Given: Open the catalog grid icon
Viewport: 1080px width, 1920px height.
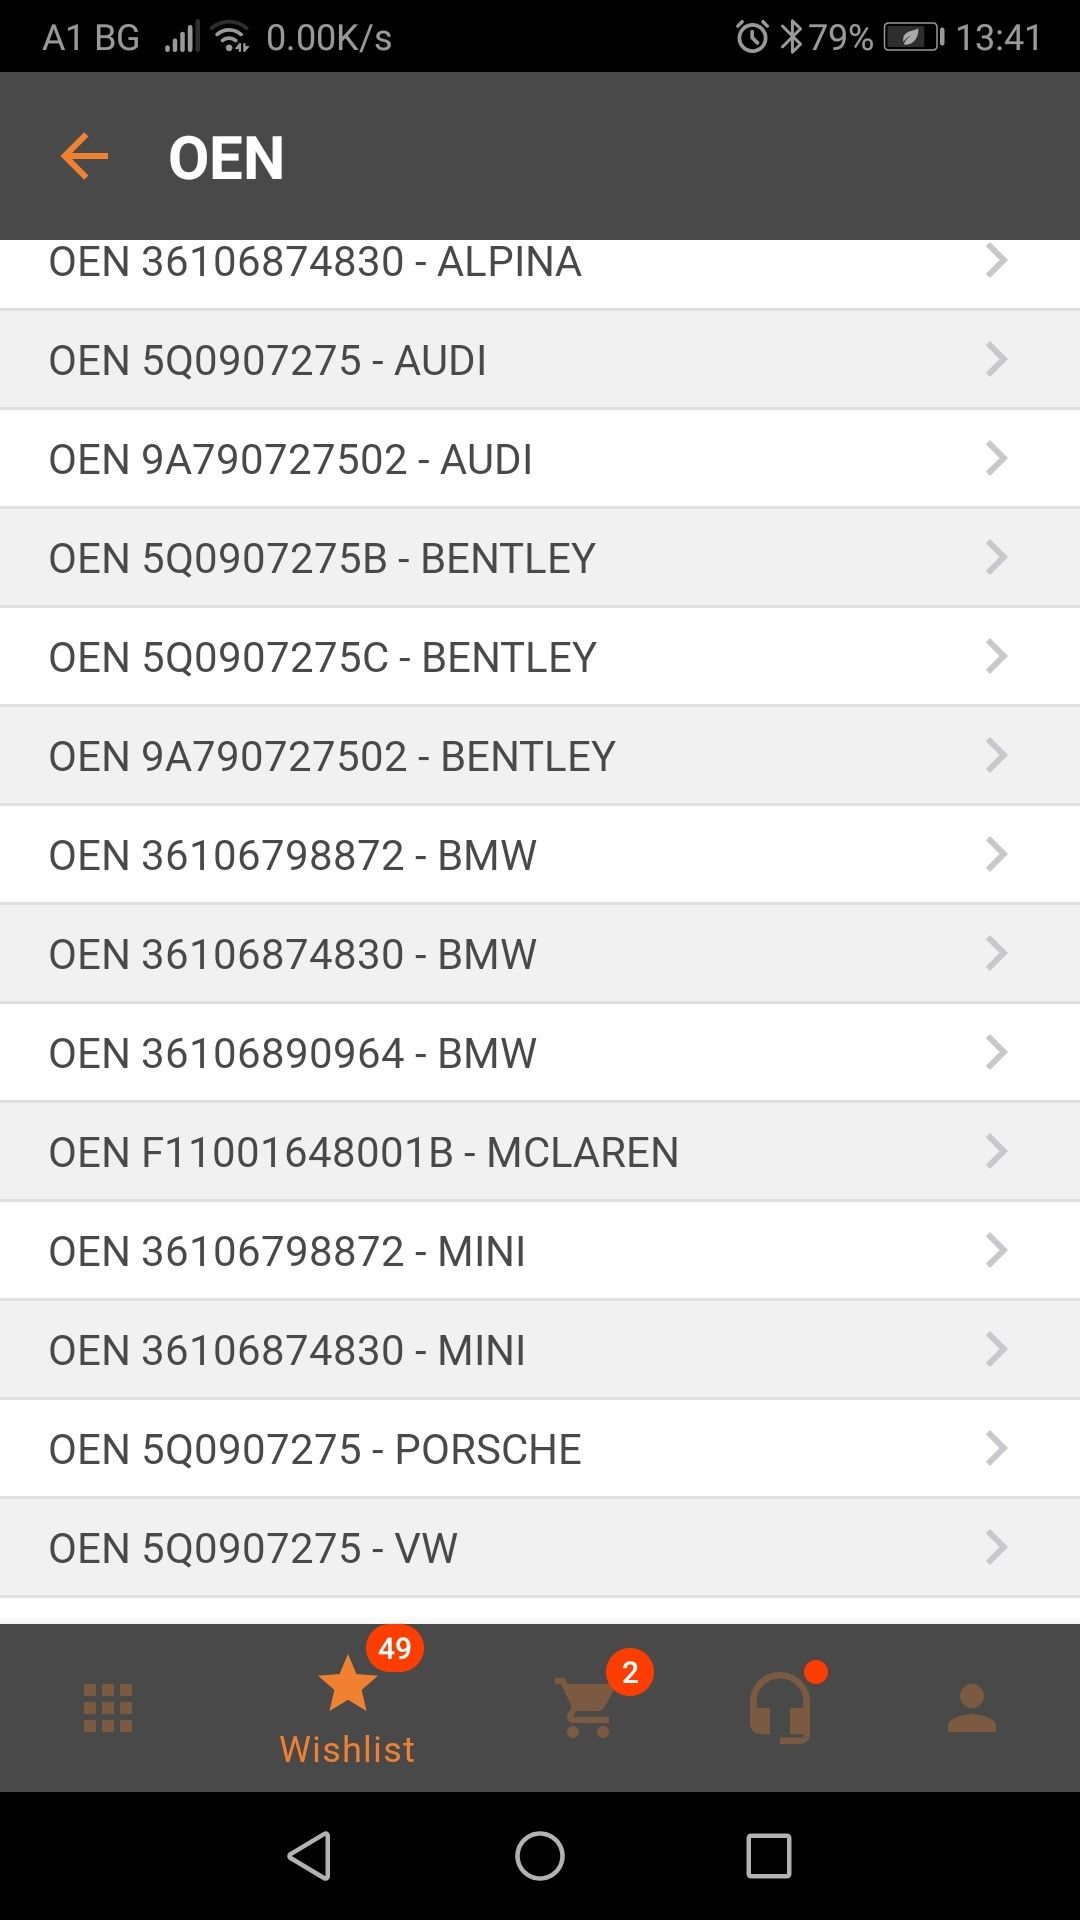Looking at the screenshot, I should pyautogui.click(x=108, y=1707).
